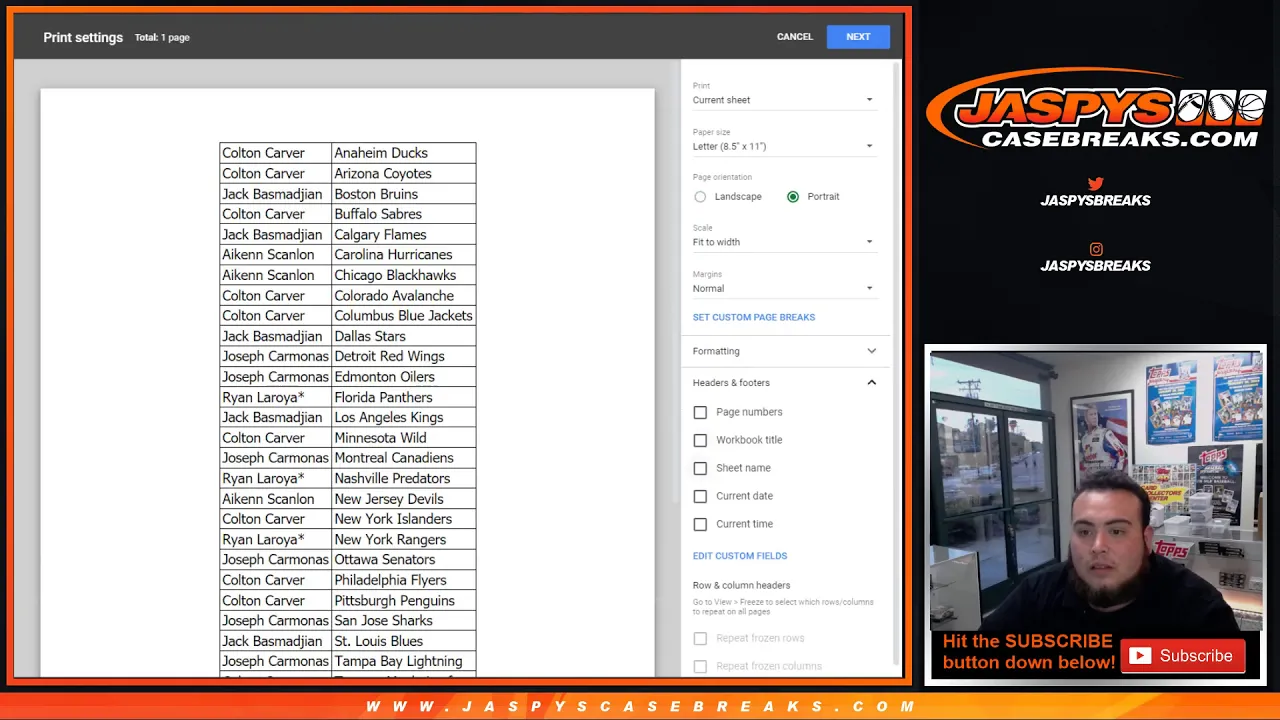Check the Repeat frozen rows option
The width and height of the screenshot is (1280, 720).
tap(700, 638)
